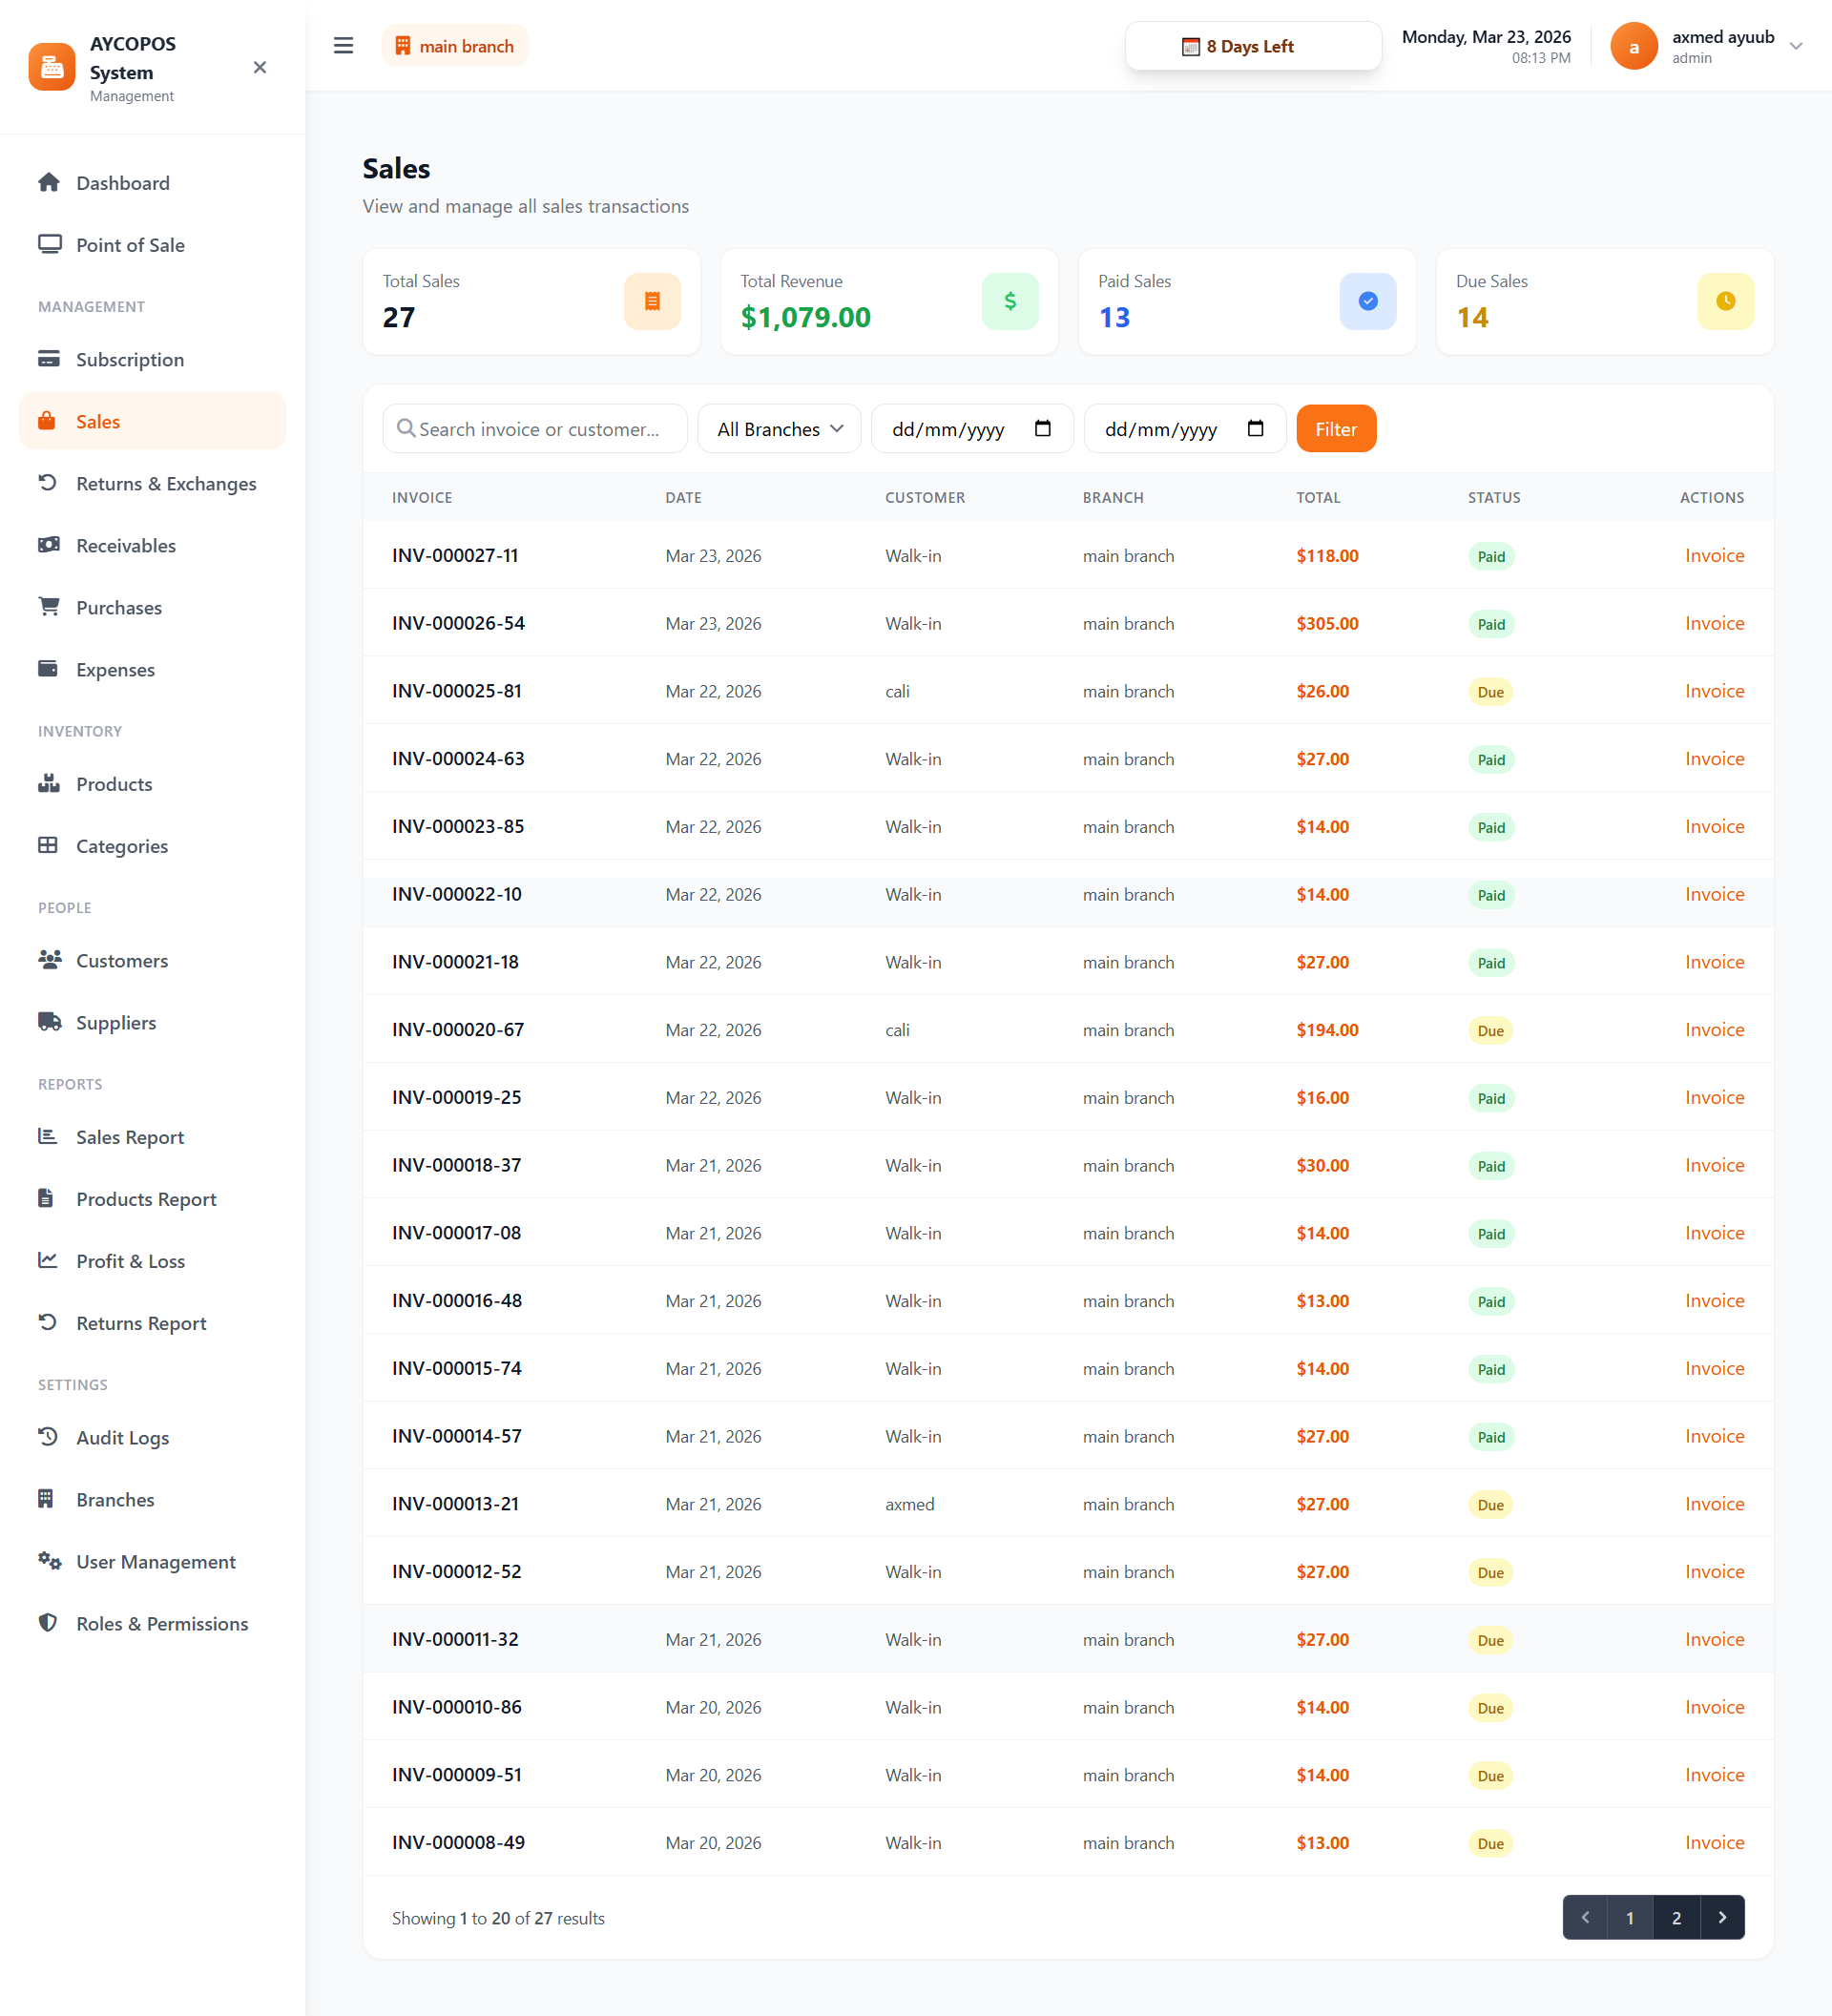This screenshot has width=1832, height=2016.
Task: Click the Total Sales receipt icon
Action: coord(652,301)
